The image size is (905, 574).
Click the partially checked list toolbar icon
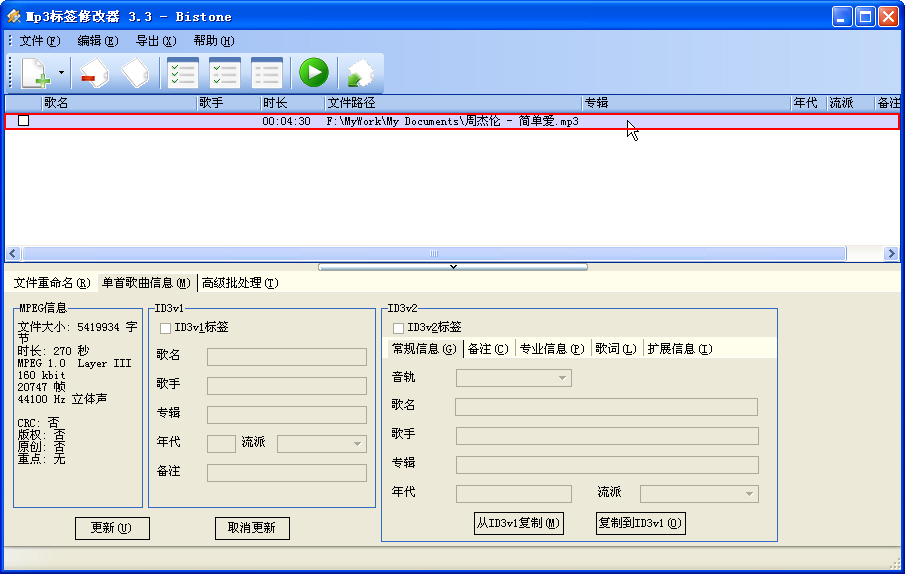224,73
